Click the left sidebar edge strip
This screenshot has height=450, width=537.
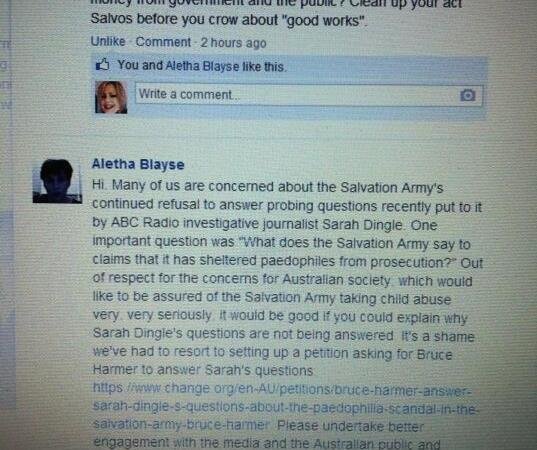6,225
